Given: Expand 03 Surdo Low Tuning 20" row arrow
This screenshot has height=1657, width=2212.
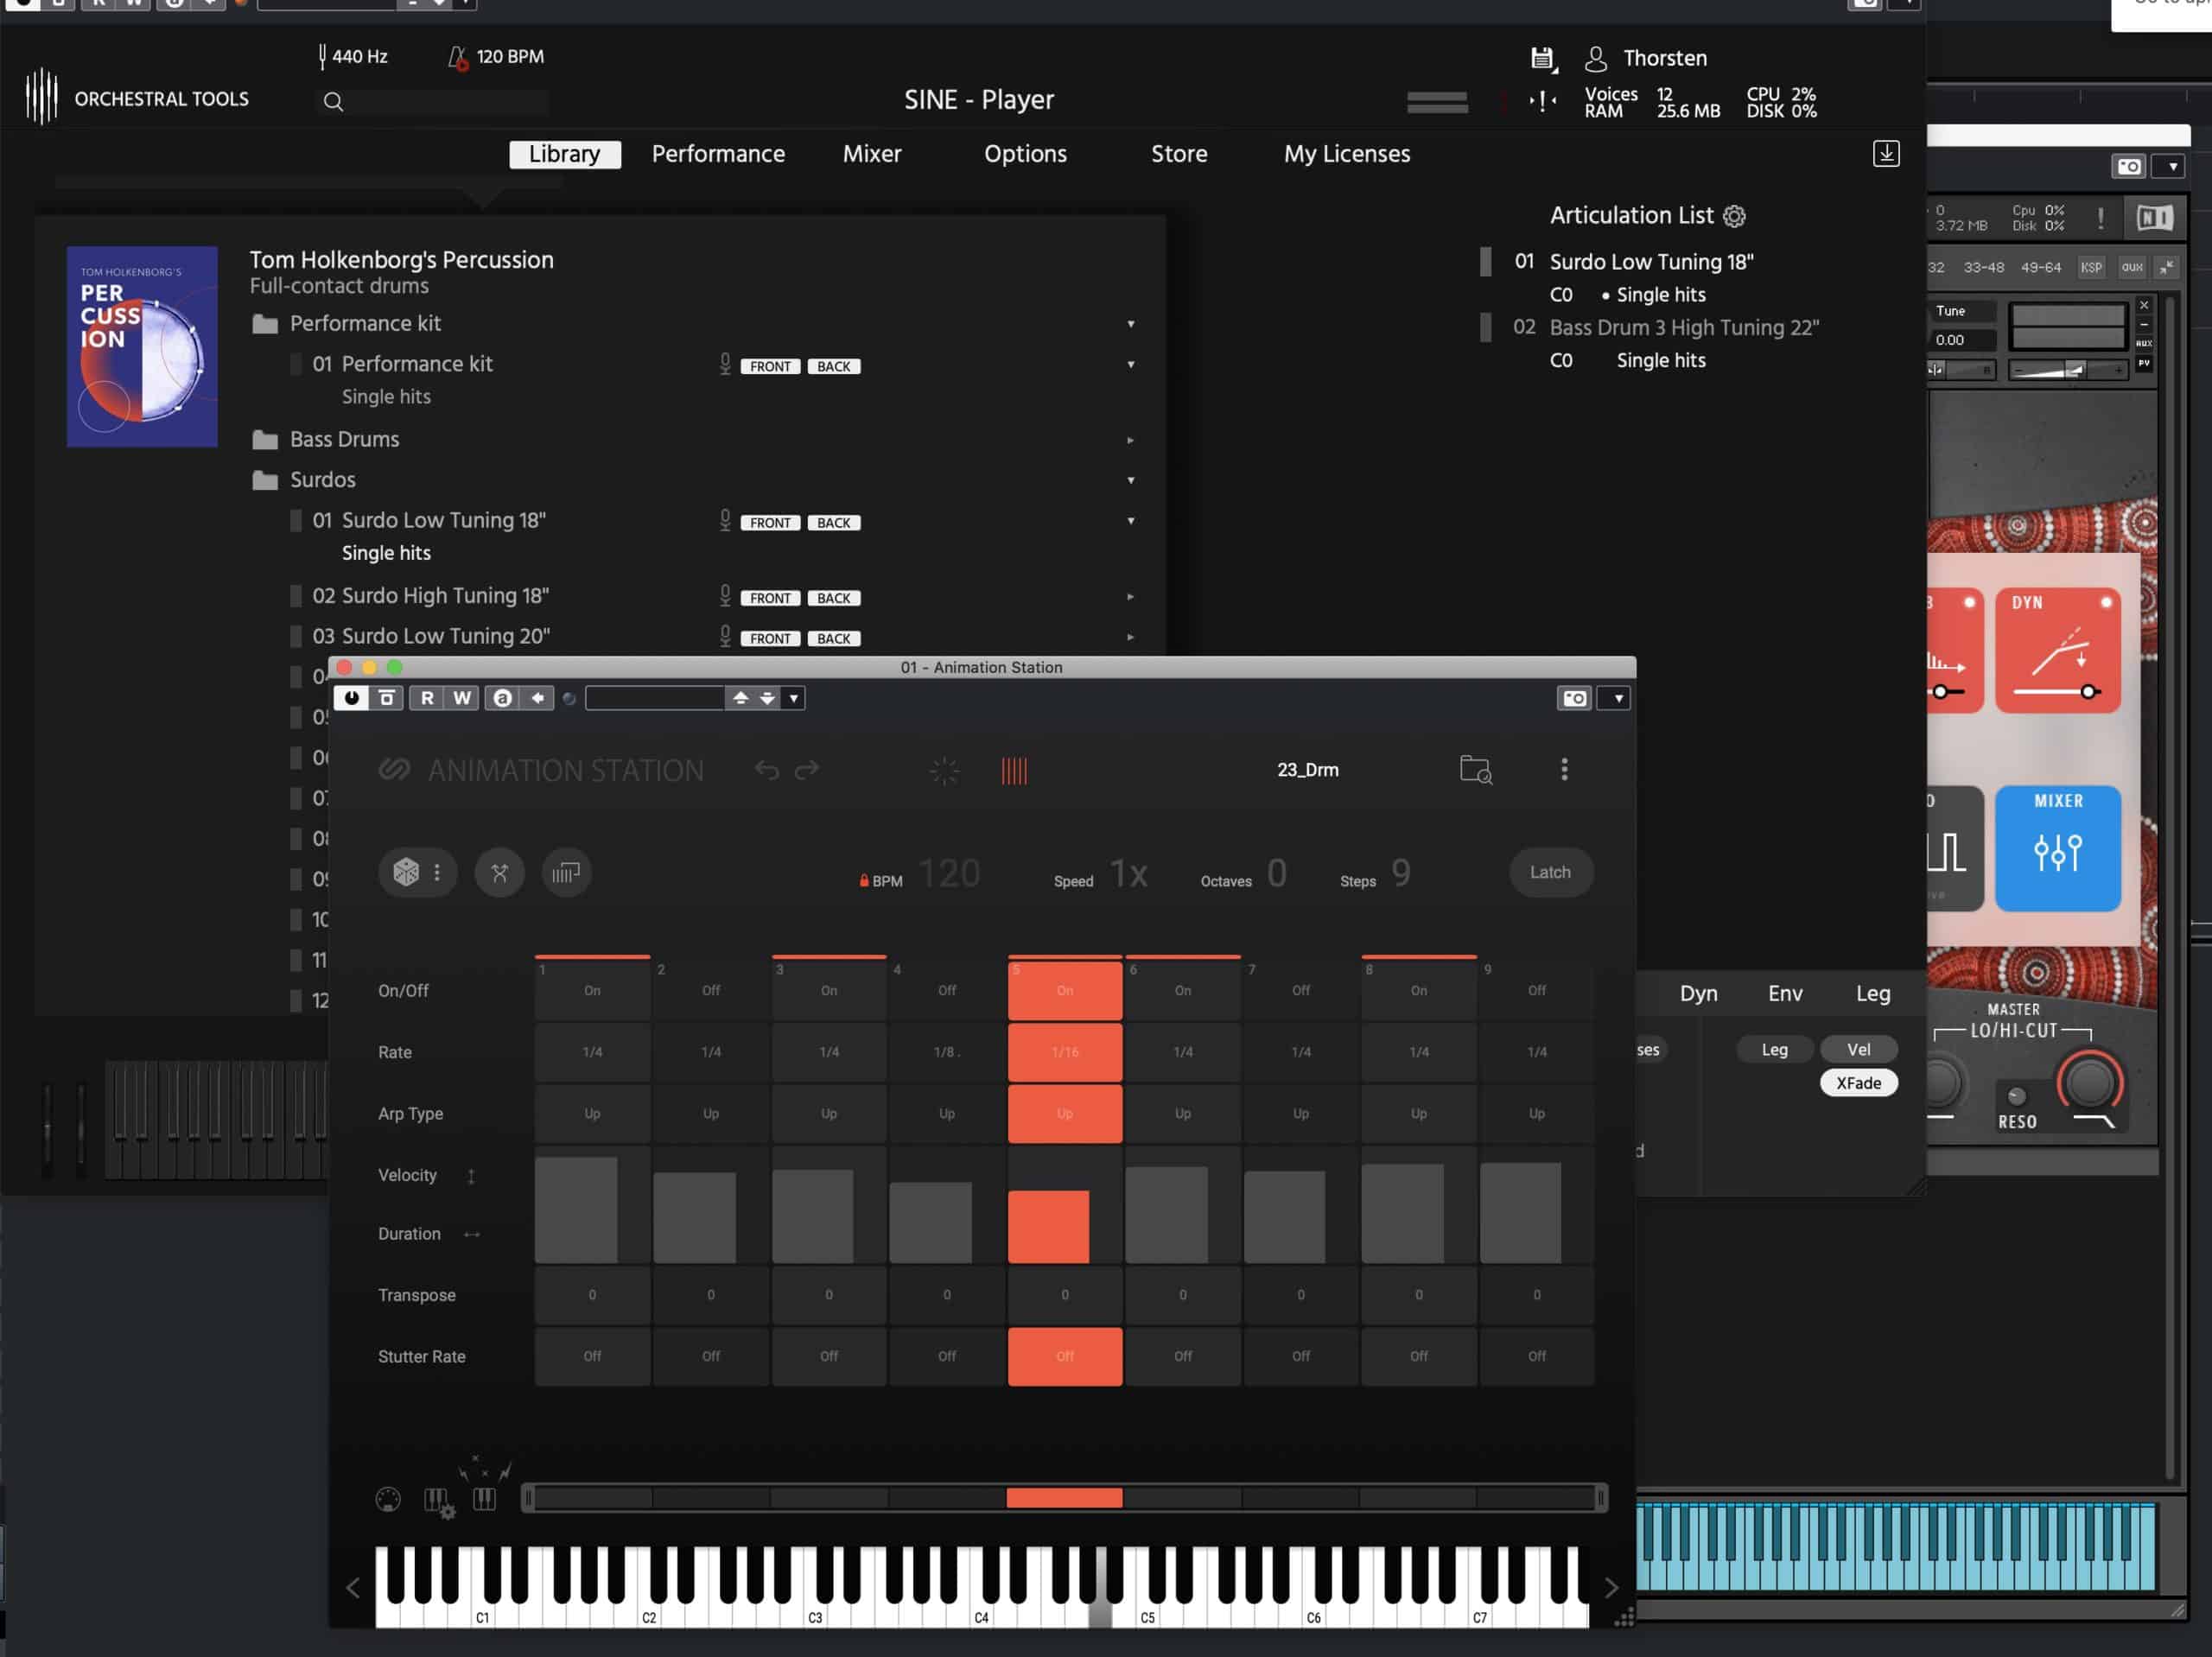Looking at the screenshot, I should [x=1131, y=637].
